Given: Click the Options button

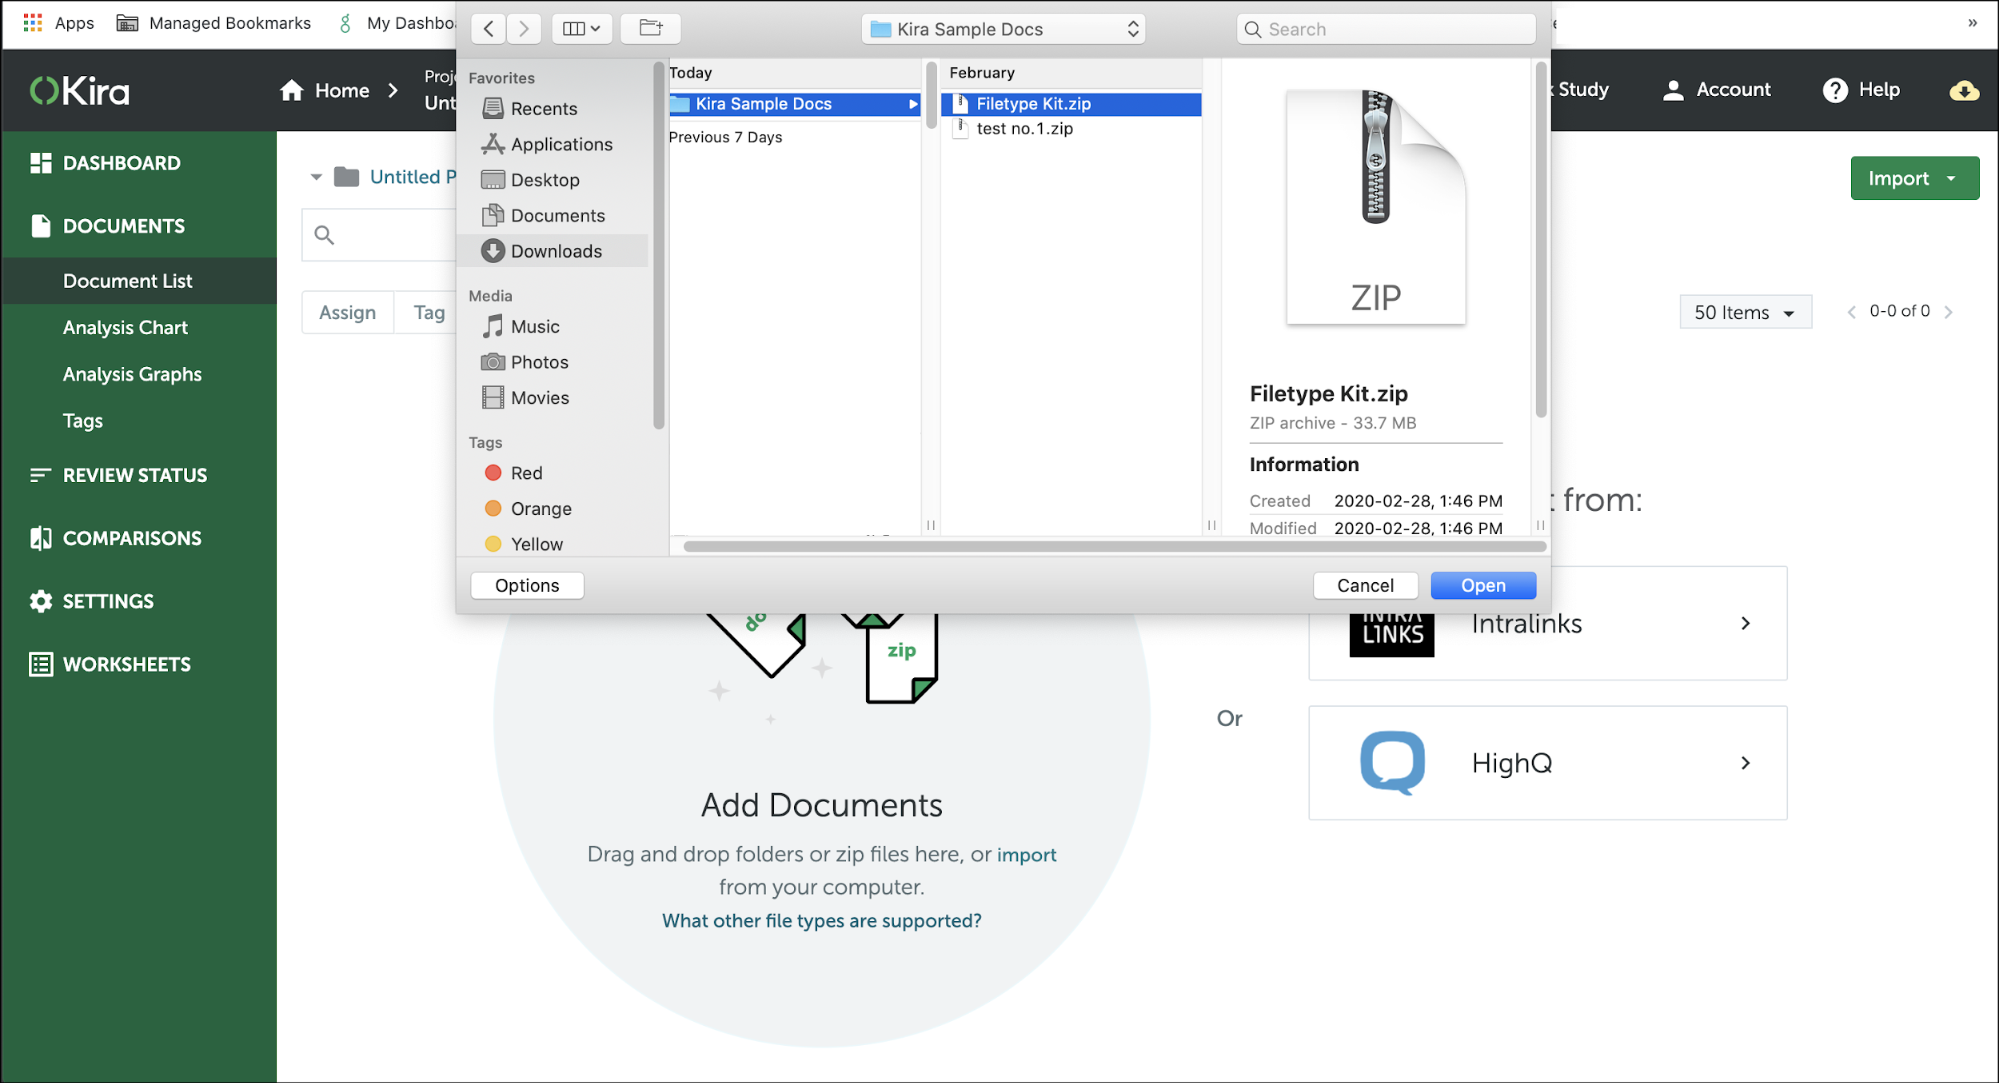Looking at the screenshot, I should tap(527, 585).
